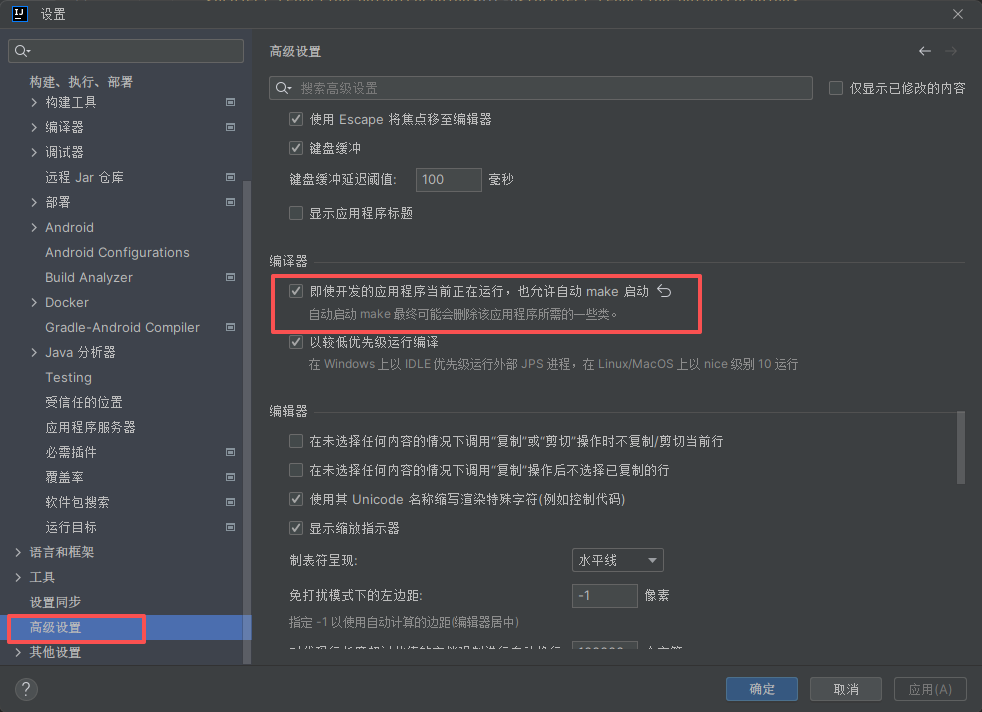This screenshot has height=712, width=982.
Task: Click the help question mark icon
Action: 27,689
